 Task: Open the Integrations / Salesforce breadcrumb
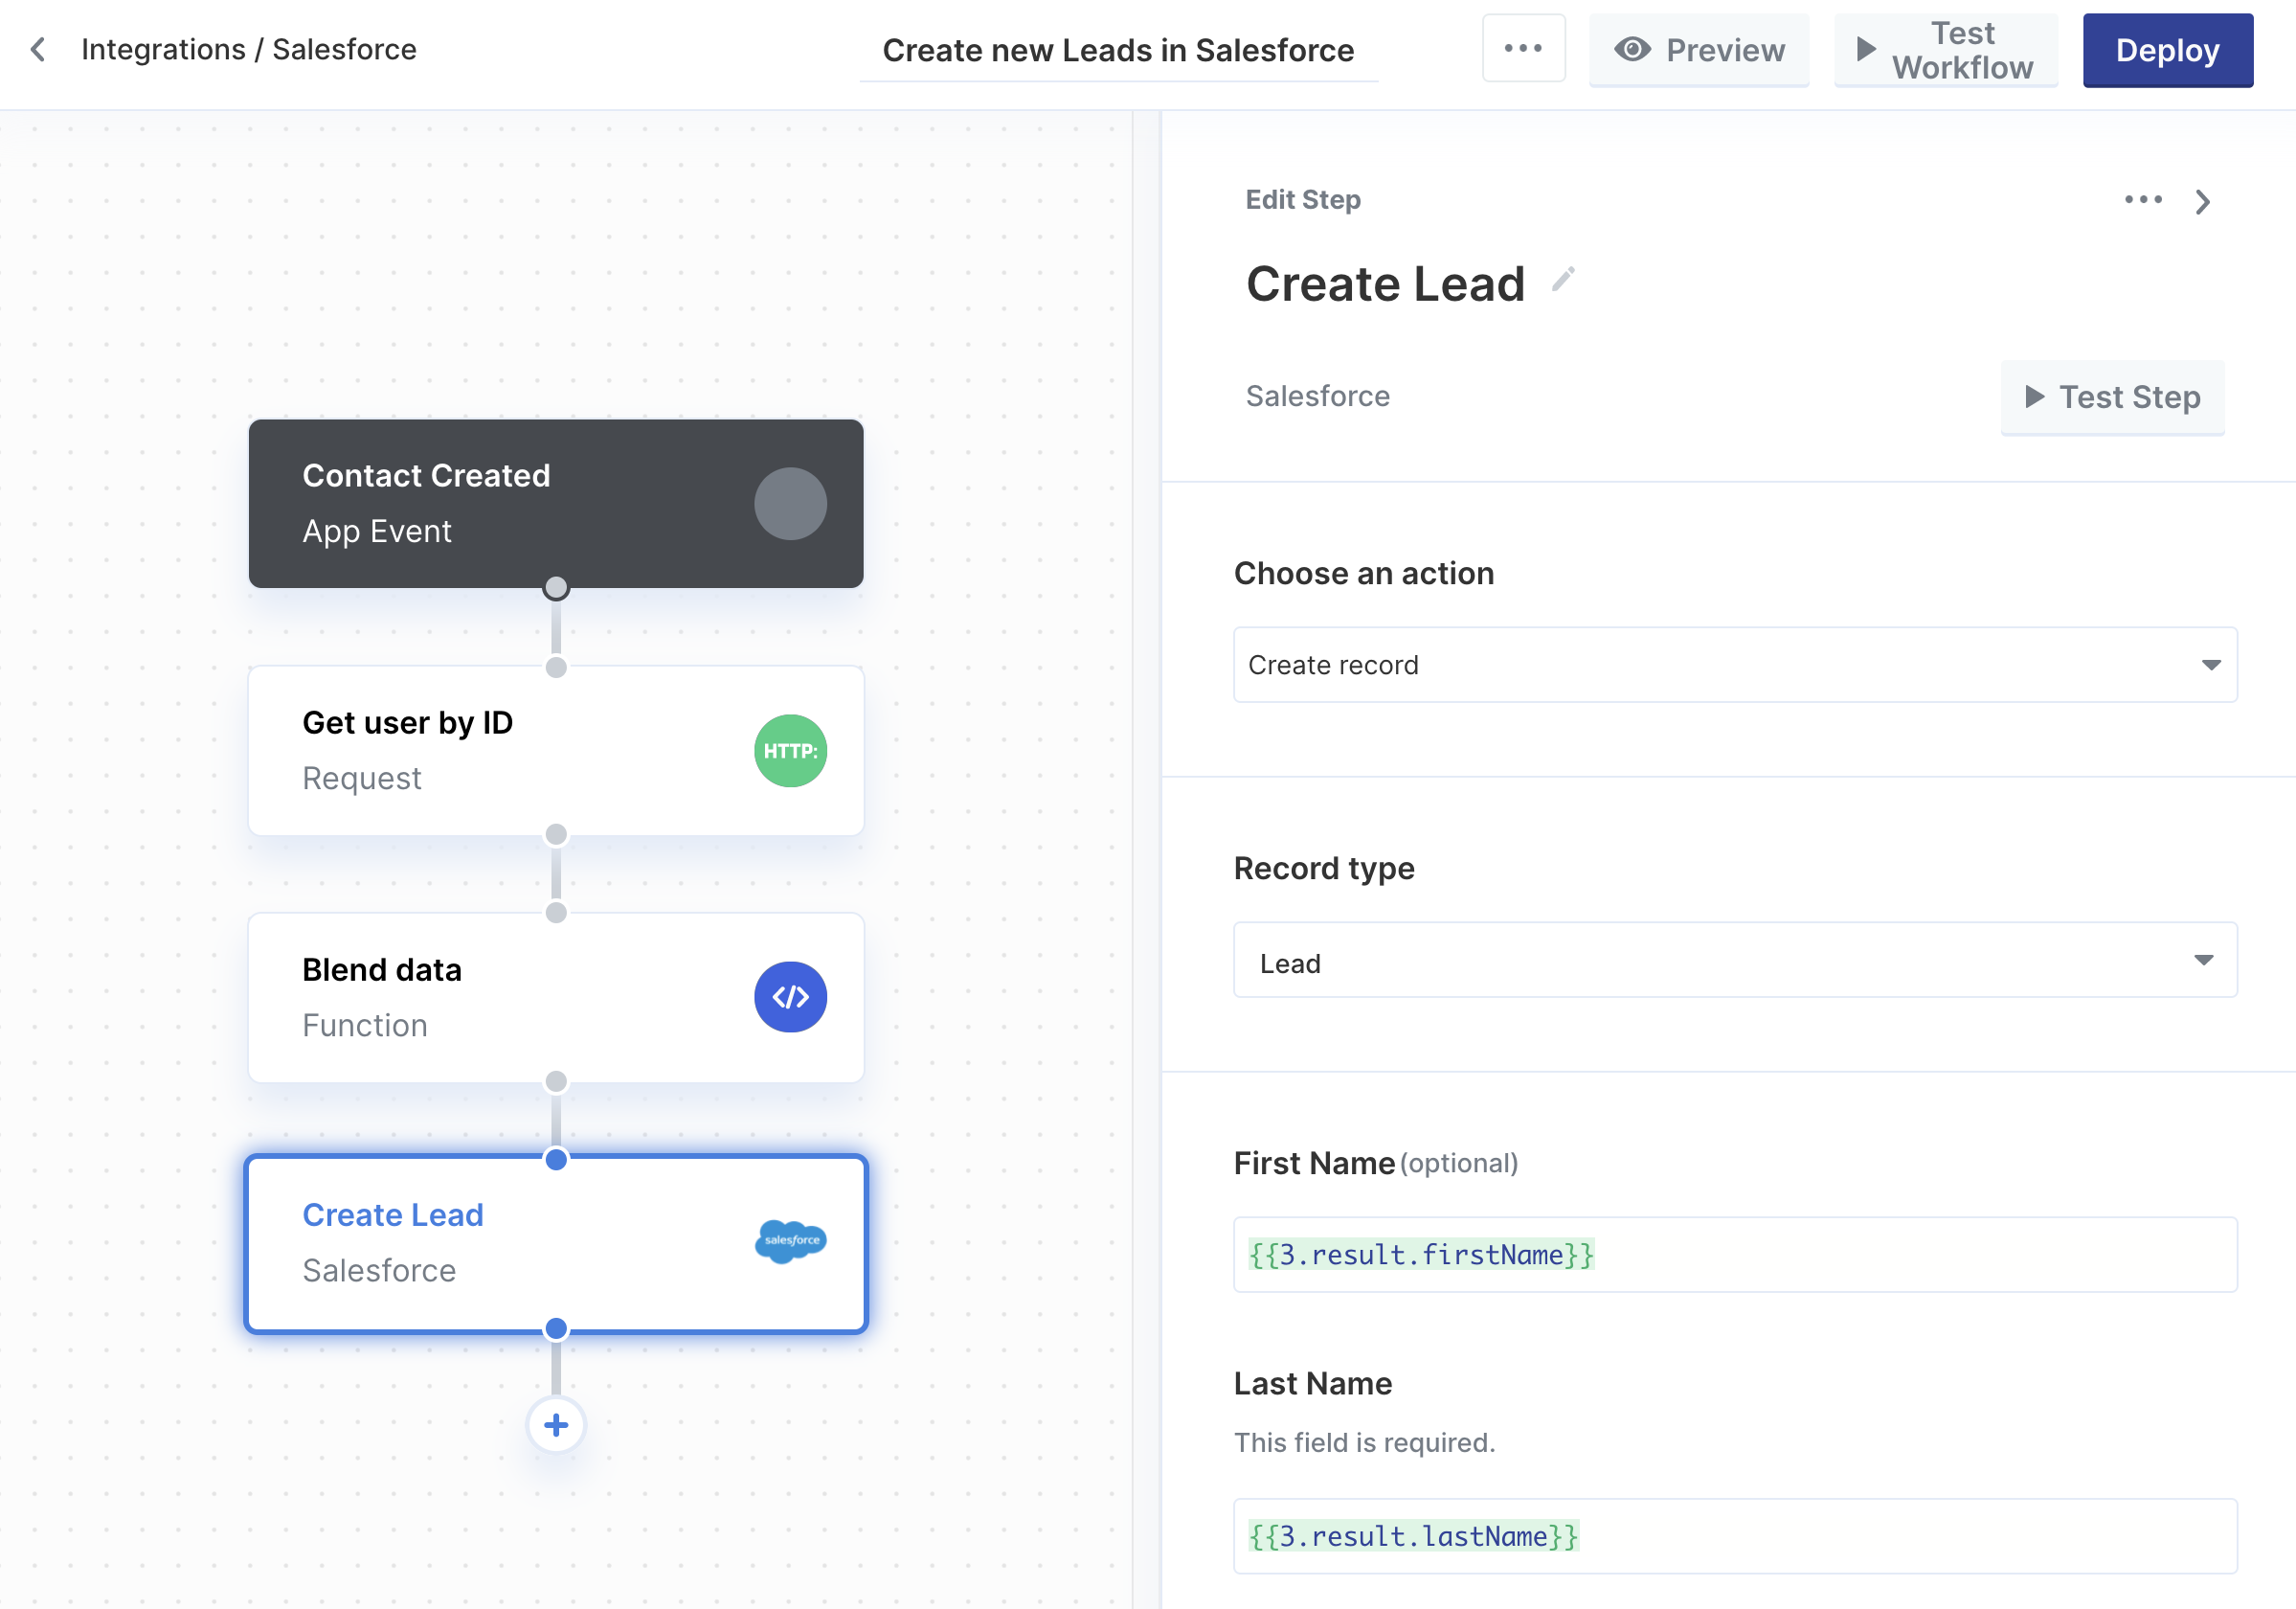[248, 49]
